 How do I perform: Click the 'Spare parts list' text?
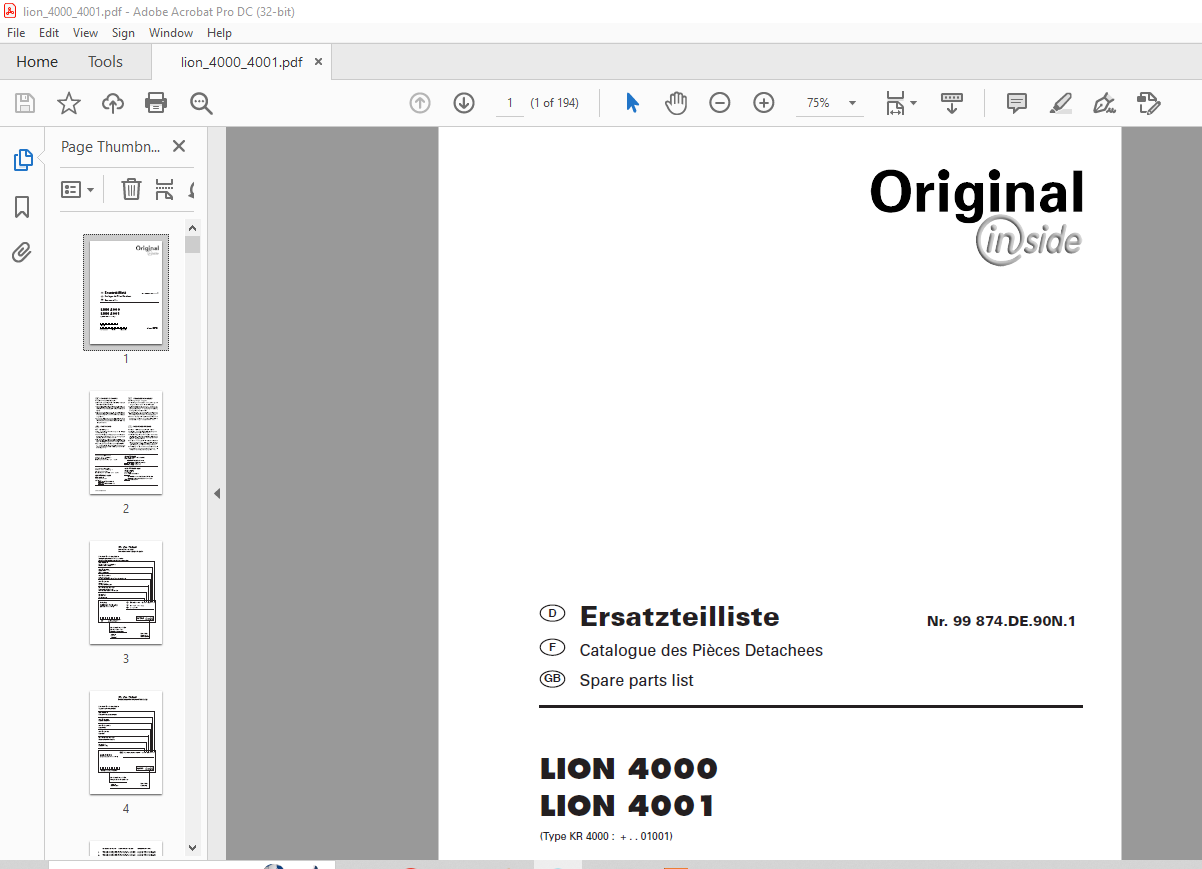coord(636,680)
